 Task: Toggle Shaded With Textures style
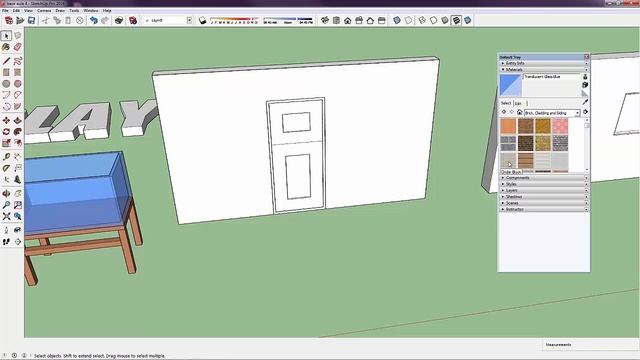pos(456,20)
